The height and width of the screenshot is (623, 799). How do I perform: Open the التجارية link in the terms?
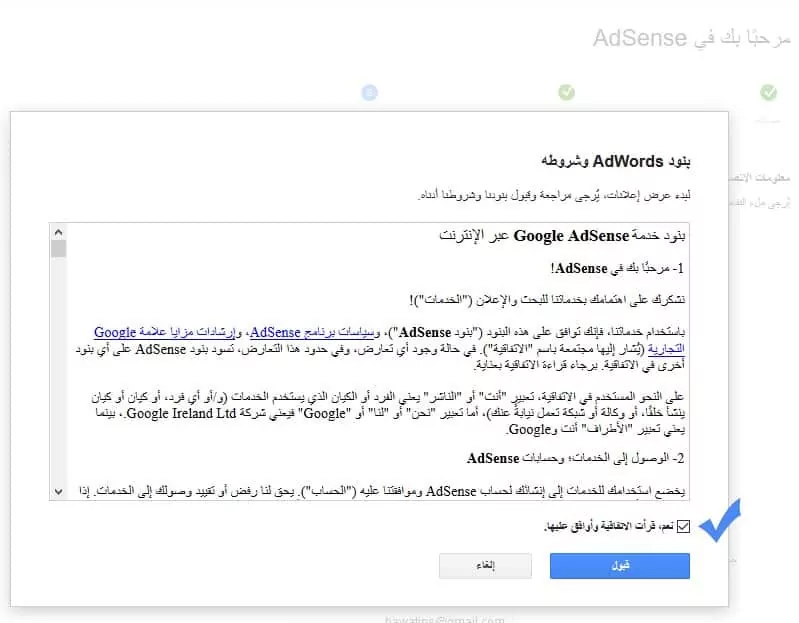666,349
